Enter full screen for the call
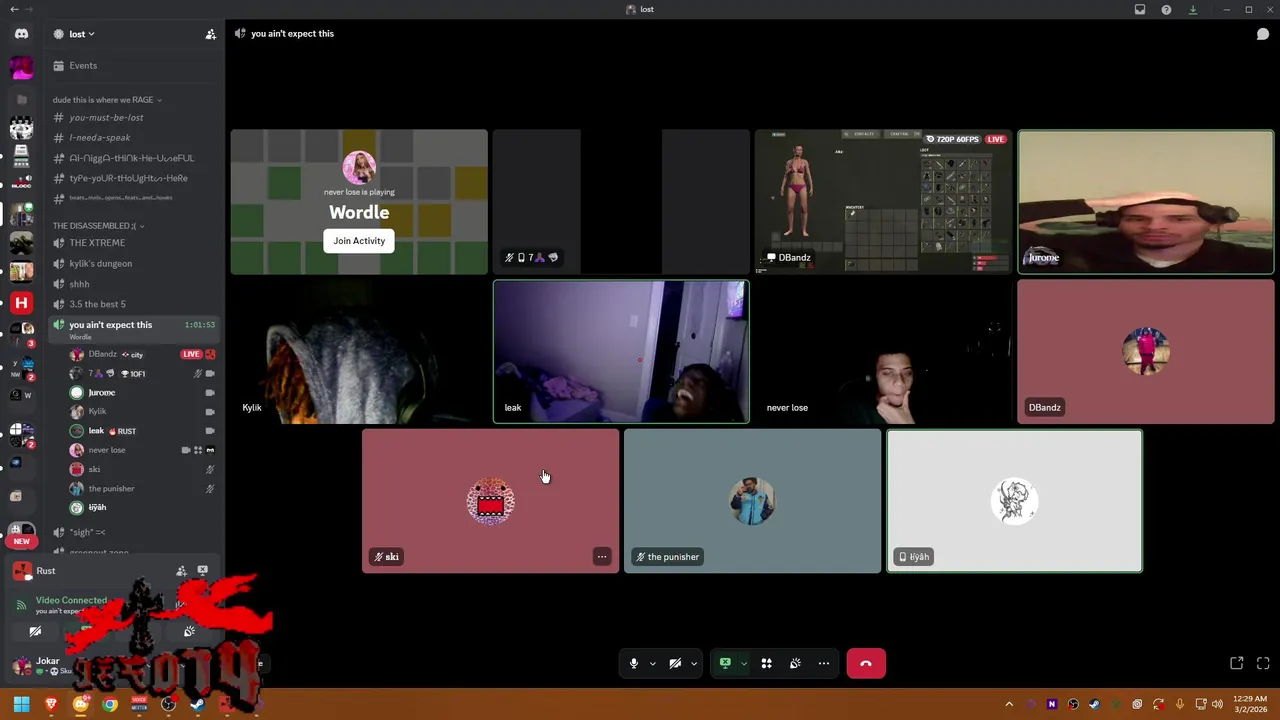The image size is (1280, 720). tap(1263, 663)
